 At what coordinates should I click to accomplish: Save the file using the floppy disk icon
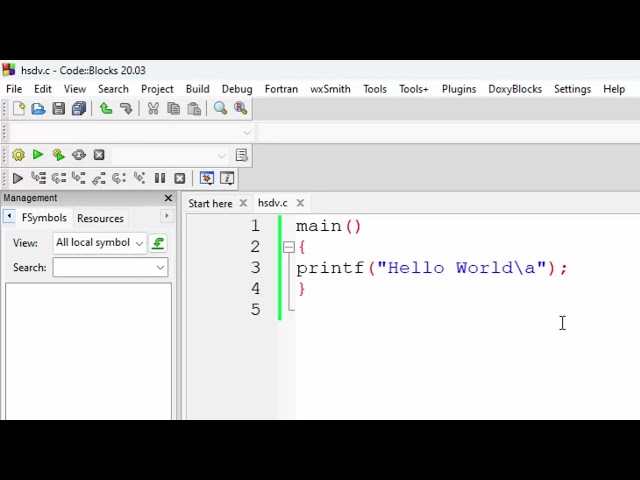[x=59, y=109]
